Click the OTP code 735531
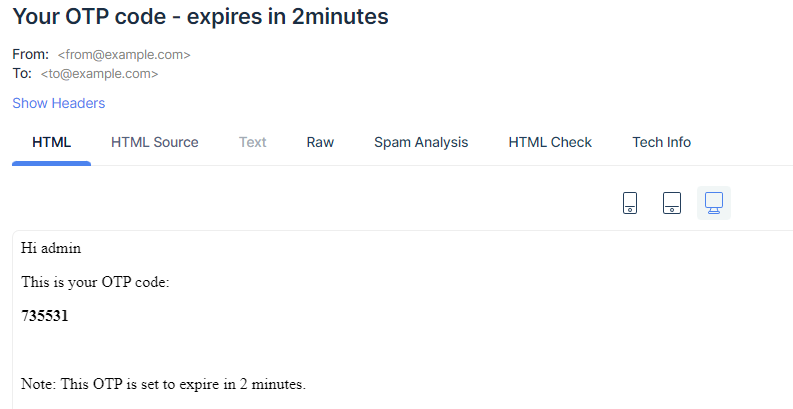The image size is (793, 409). coord(45,316)
